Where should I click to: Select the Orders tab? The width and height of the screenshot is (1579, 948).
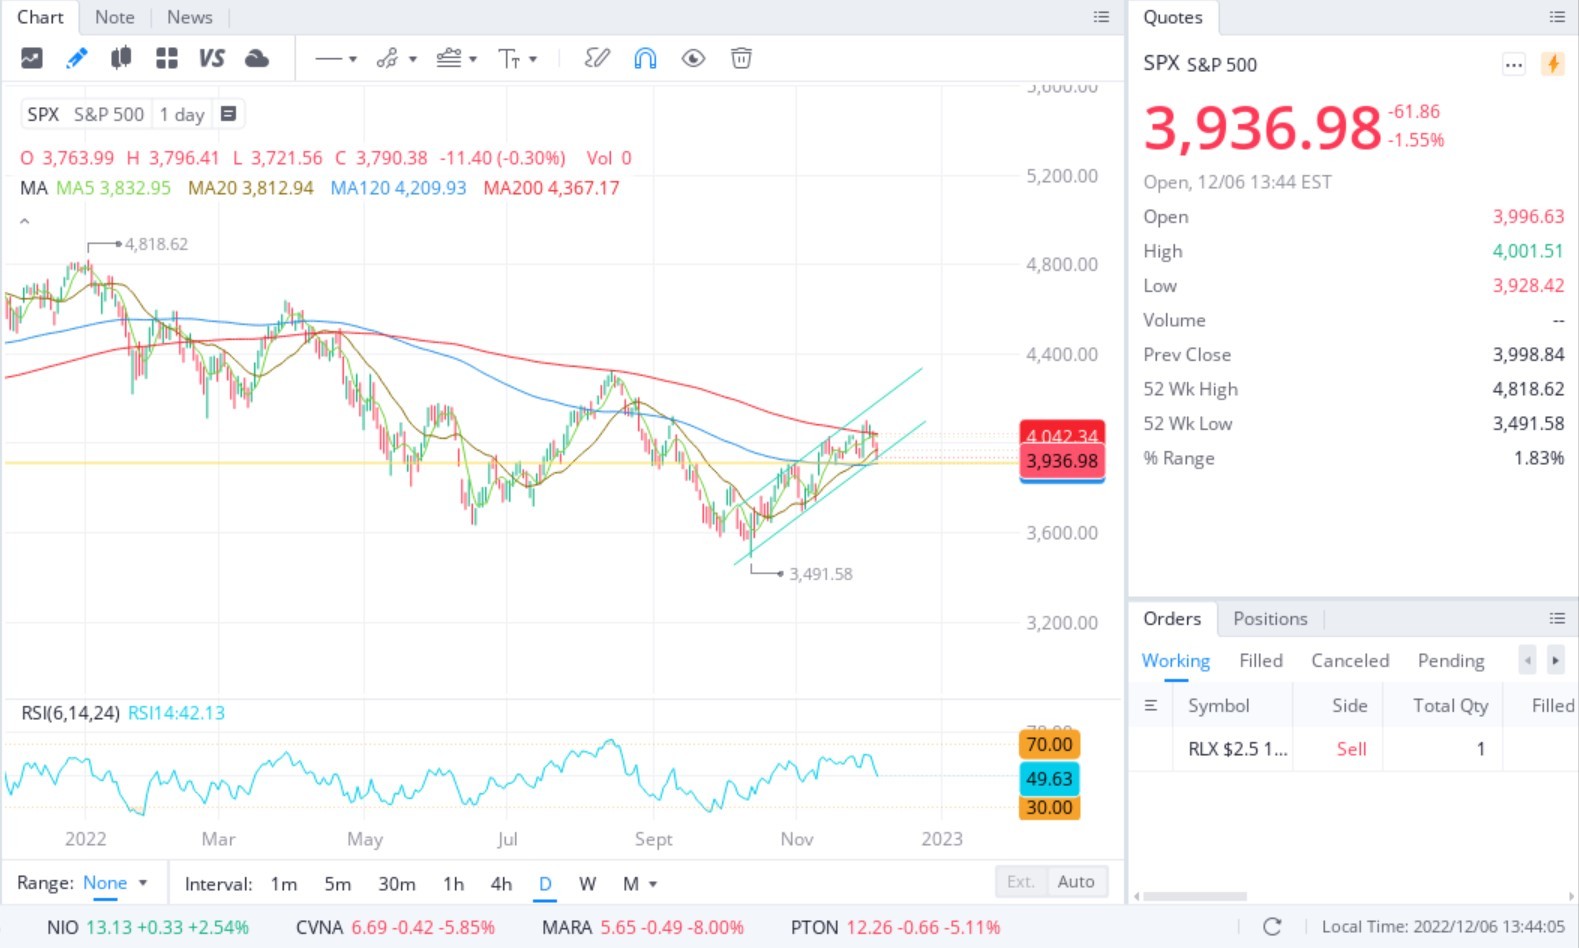pyautogui.click(x=1172, y=618)
